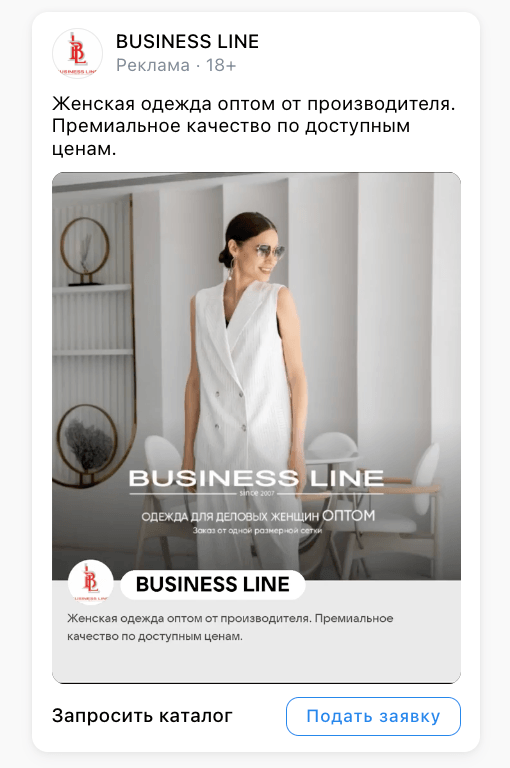Click the small round logo overlapping the photo
510x768 pixels.
(x=91, y=582)
